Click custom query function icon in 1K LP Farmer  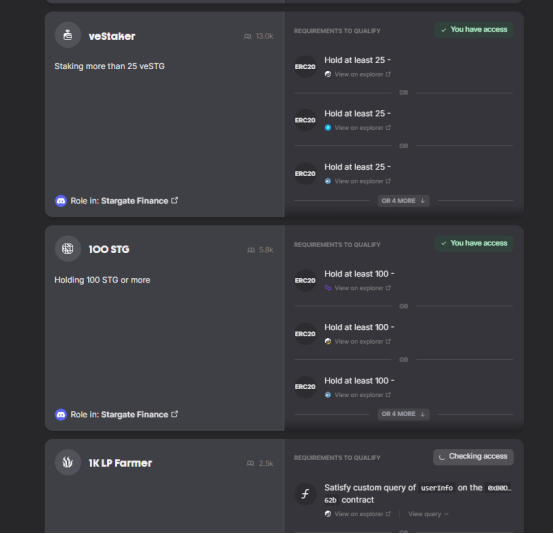click(x=305, y=494)
